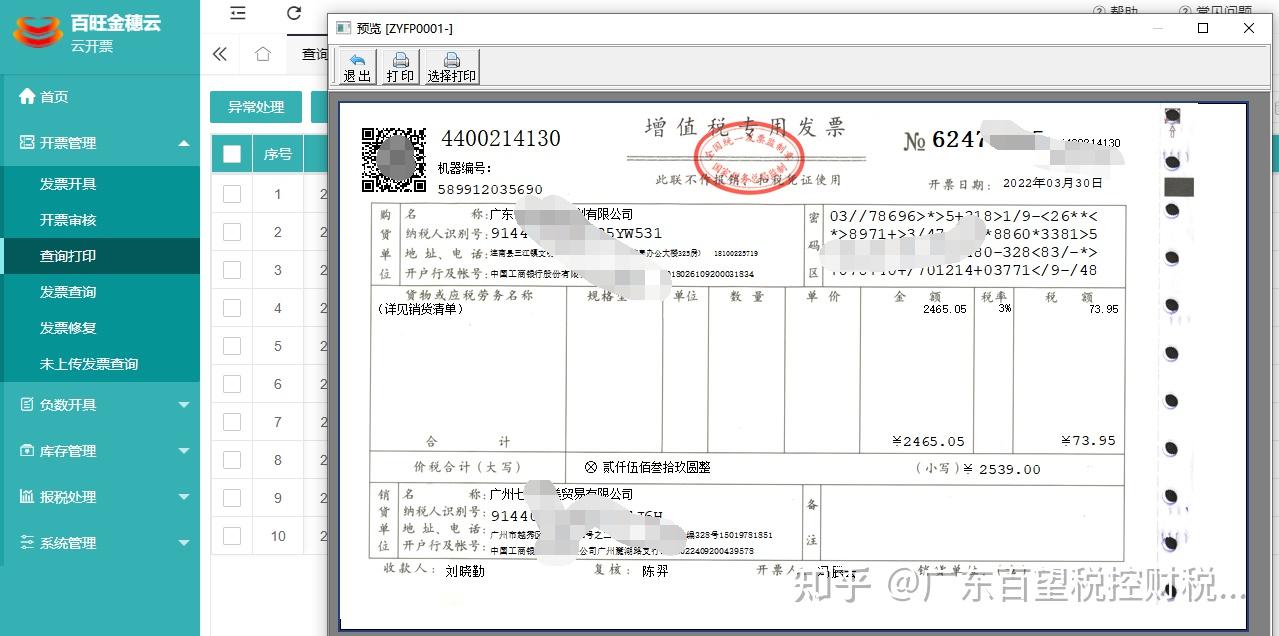Open 发票修复 in sidebar

pyautogui.click(x=100, y=328)
